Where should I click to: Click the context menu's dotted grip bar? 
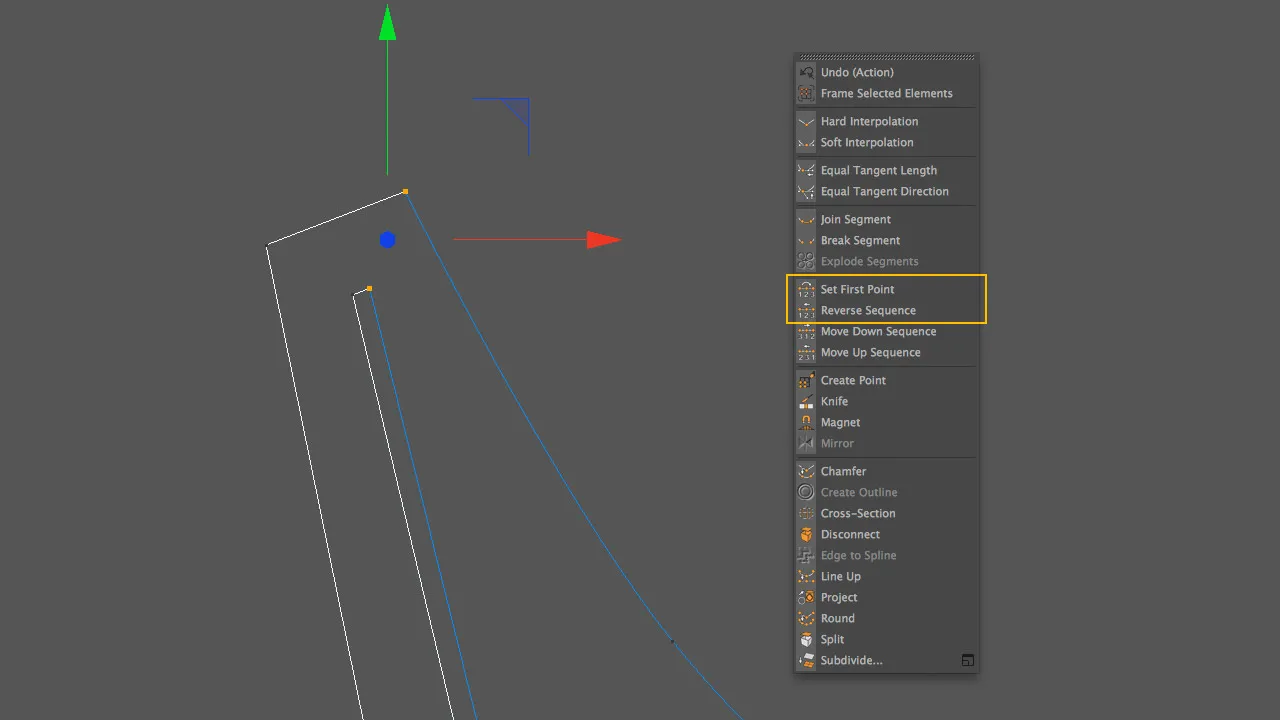[886, 57]
